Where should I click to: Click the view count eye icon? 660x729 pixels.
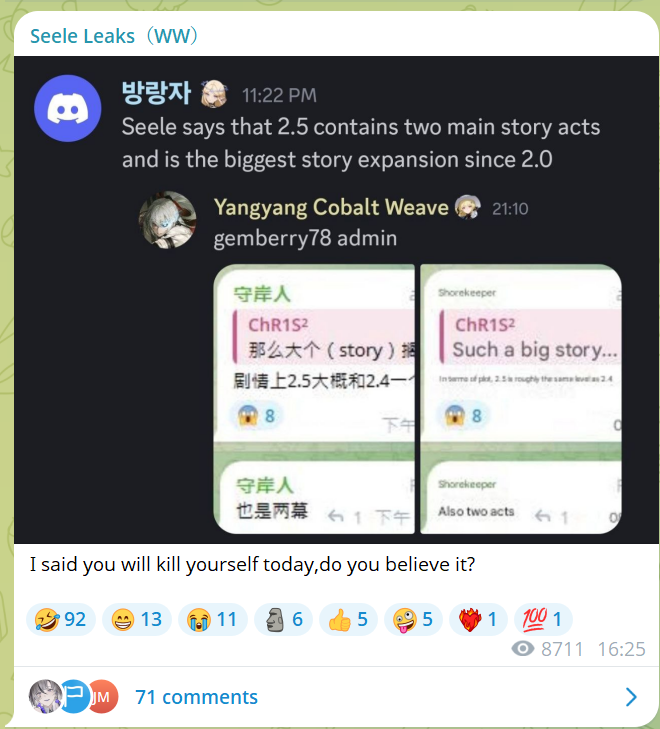pyautogui.click(x=523, y=648)
